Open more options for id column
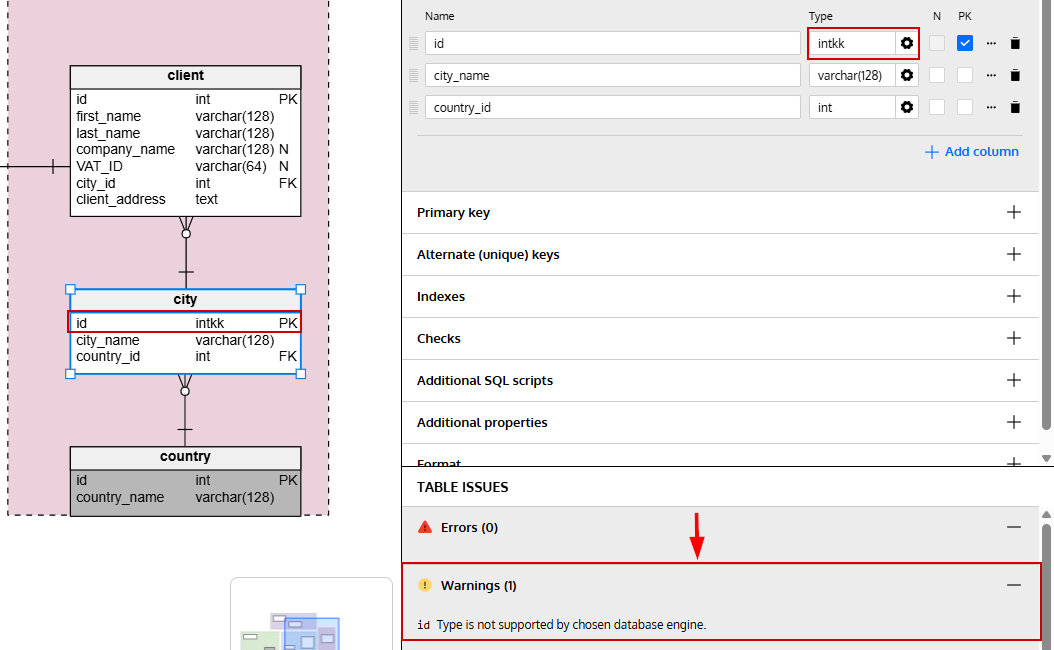 point(991,44)
